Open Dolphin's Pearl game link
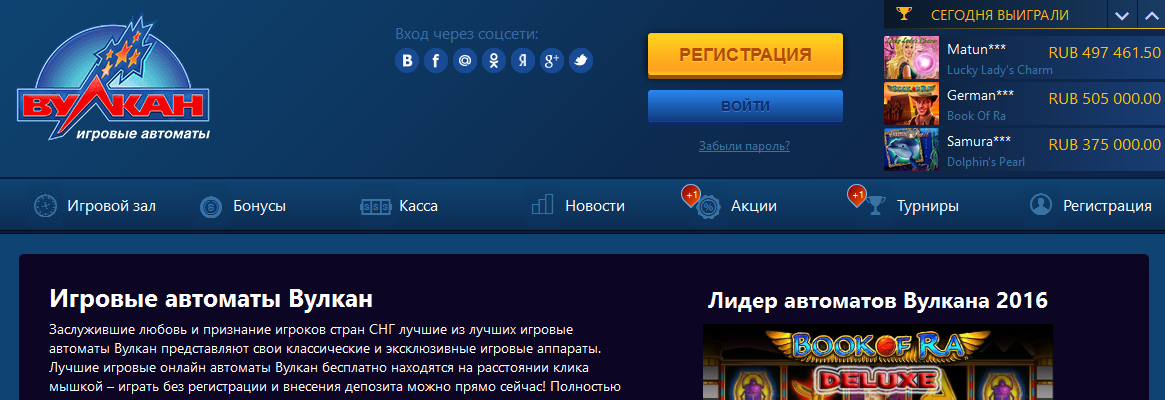The image size is (1165, 400). pos(986,161)
